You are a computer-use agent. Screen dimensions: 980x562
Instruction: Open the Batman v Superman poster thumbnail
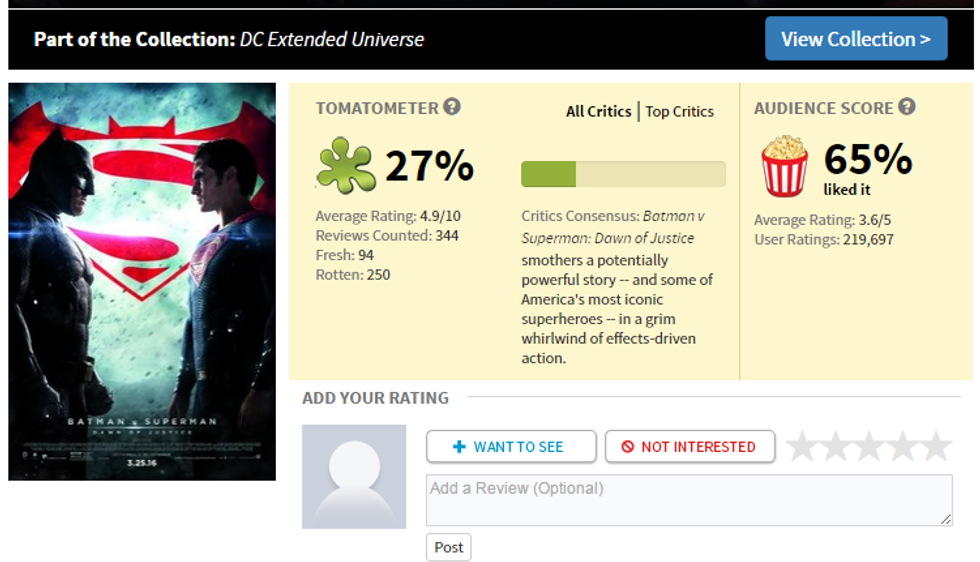click(x=142, y=281)
